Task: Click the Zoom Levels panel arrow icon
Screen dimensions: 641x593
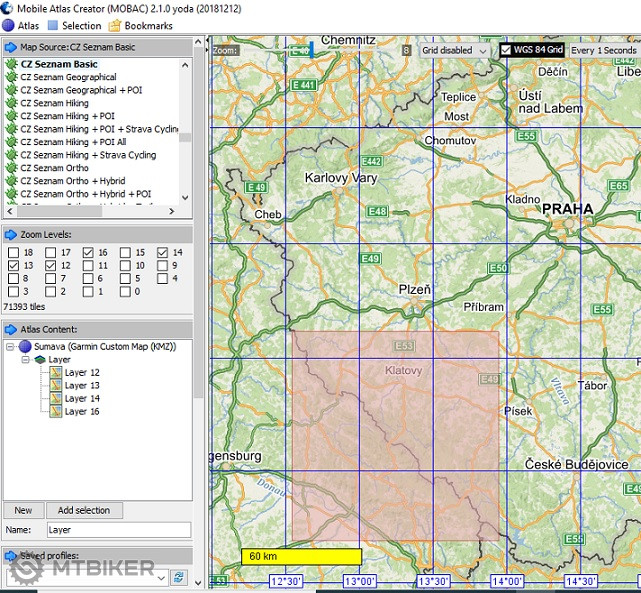Action: (11, 234)
